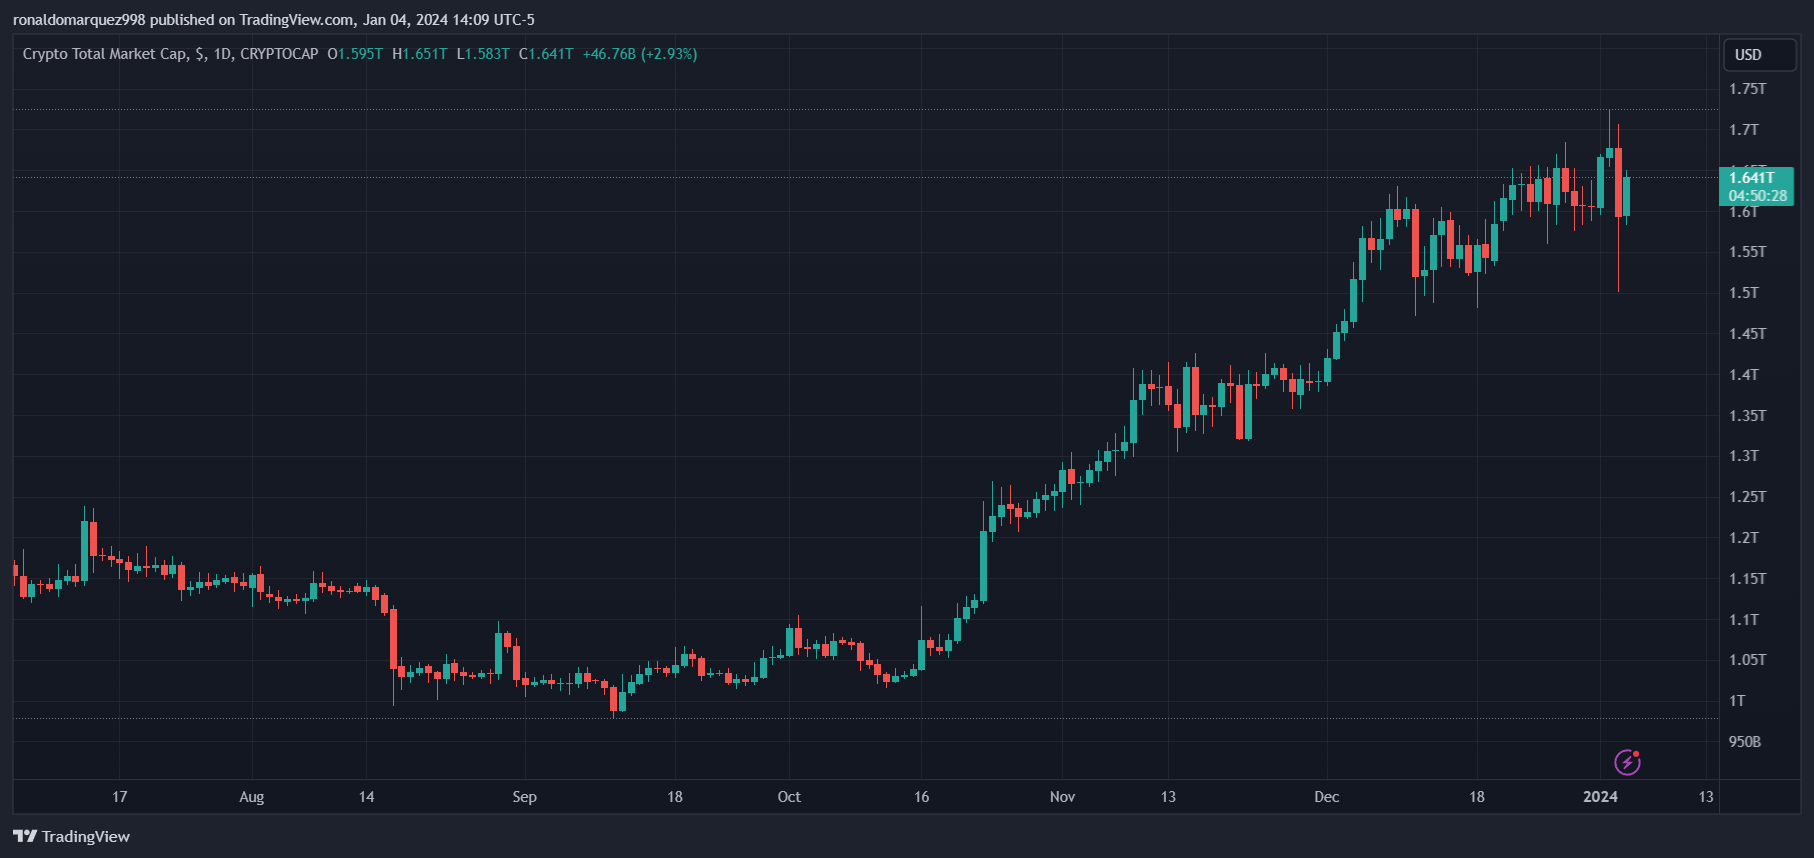Click the publisher info text at top

pyautogui.click(x=274, y=20)
